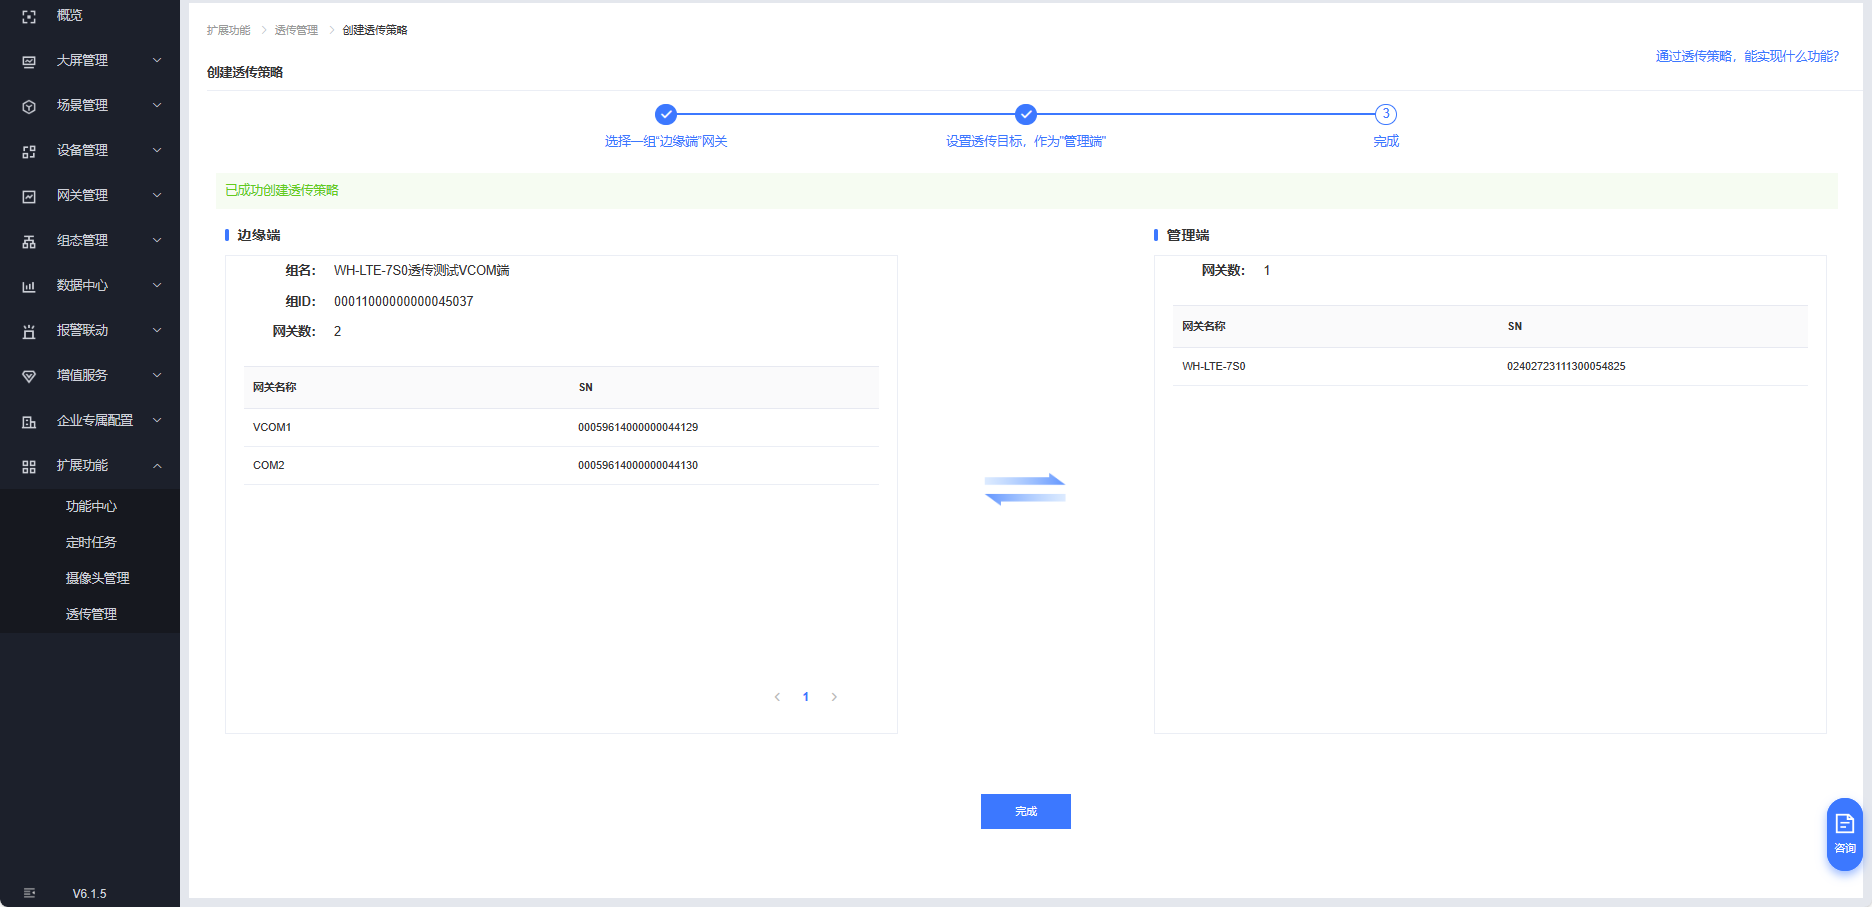Image resolution: width=1872 pixels, height=907 pixels.
Task: Click the 增值服务 diamond icon
Action: [29, 376]
